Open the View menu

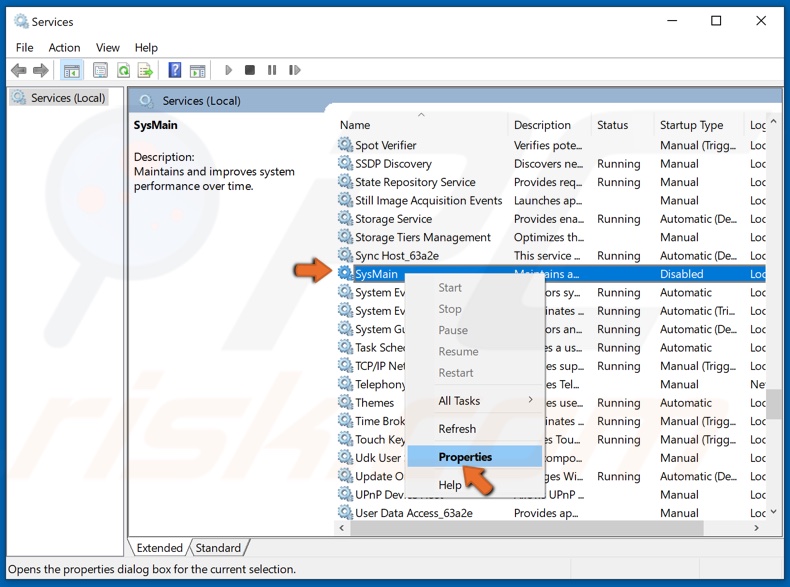click(107, 47)
